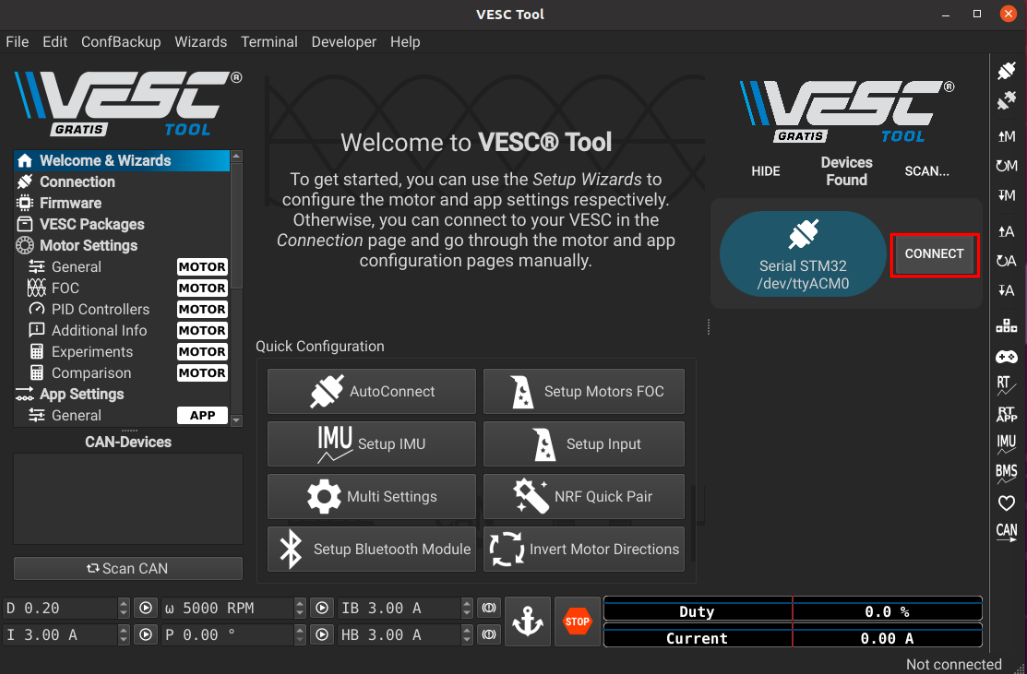
Task: Open Setup Bluetooth Module
Action: point(371,549)
